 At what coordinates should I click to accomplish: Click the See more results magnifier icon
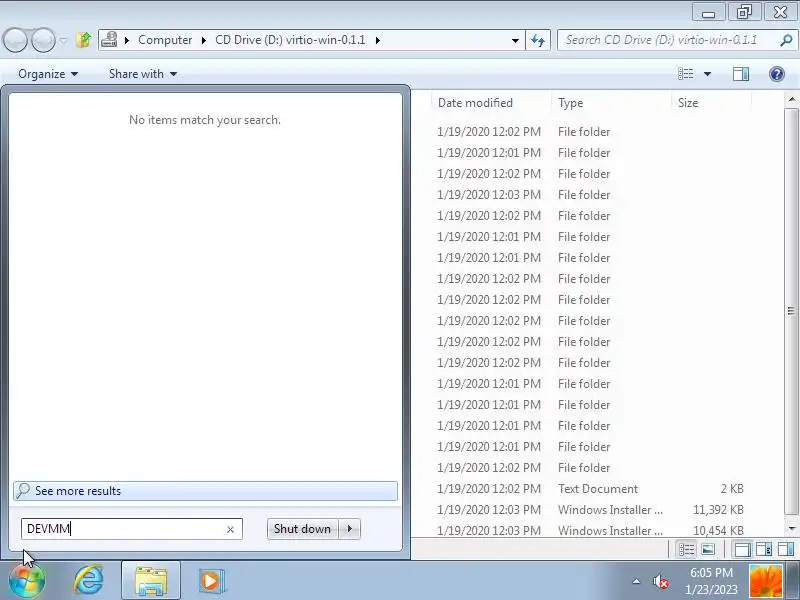[x=23, y=491]
